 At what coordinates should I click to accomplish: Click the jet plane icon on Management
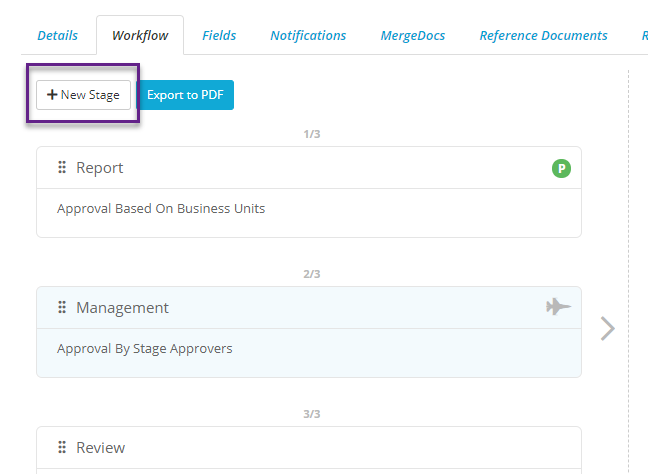click(558, 307)
